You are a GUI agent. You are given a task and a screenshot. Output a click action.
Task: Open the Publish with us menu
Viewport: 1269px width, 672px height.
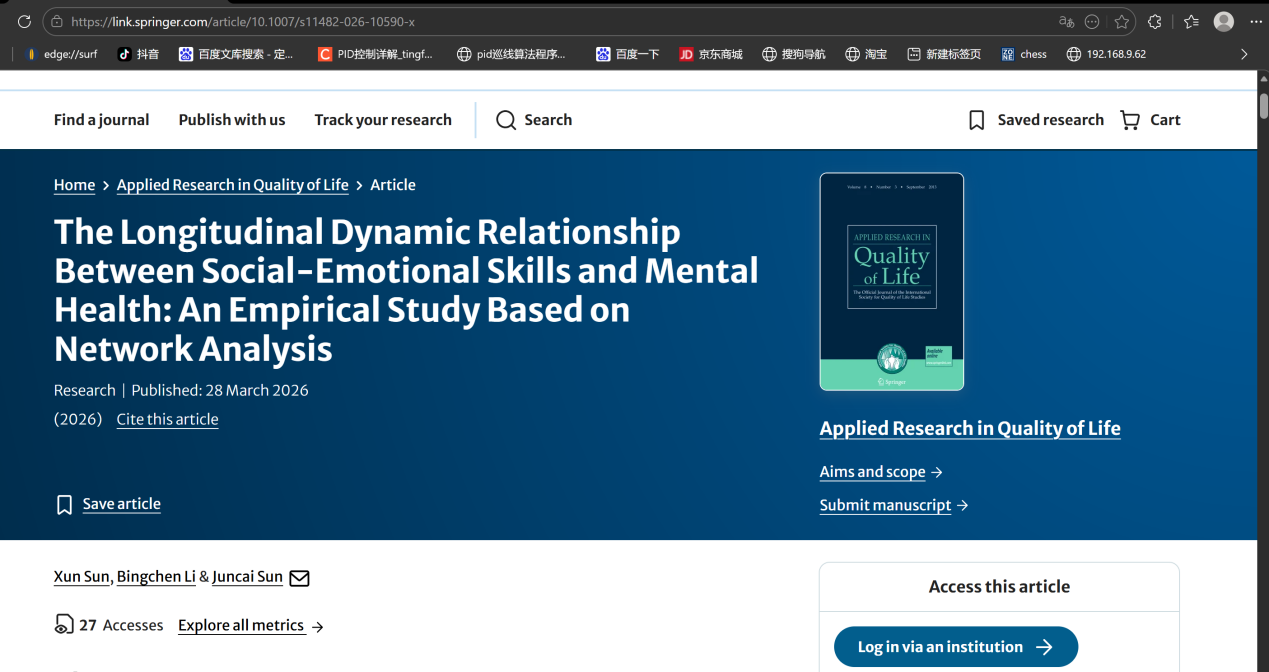232,120
